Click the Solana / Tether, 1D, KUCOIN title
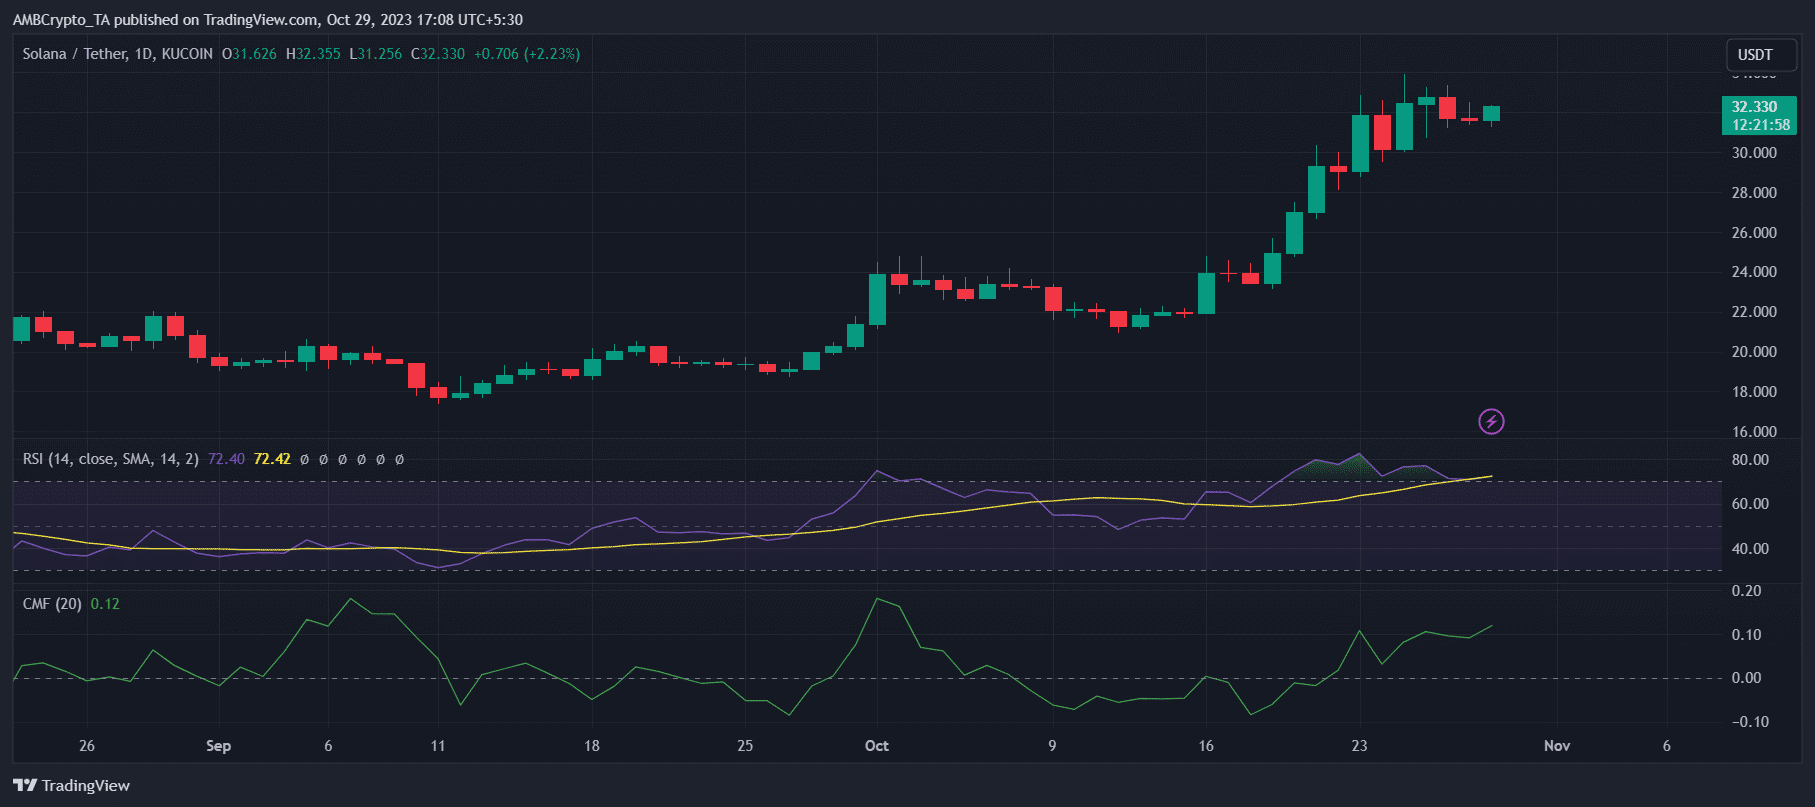Viewport: 1815px width, 807px height. 118,54
